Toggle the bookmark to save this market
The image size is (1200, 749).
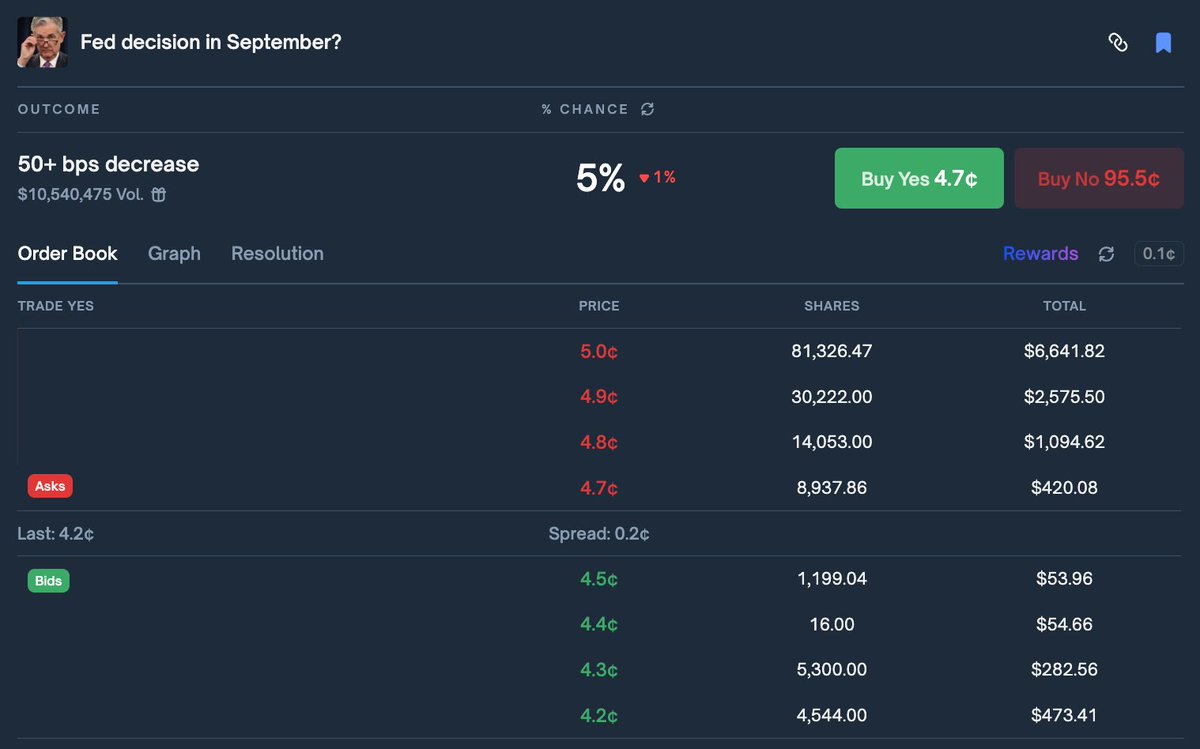(1163, 42)
